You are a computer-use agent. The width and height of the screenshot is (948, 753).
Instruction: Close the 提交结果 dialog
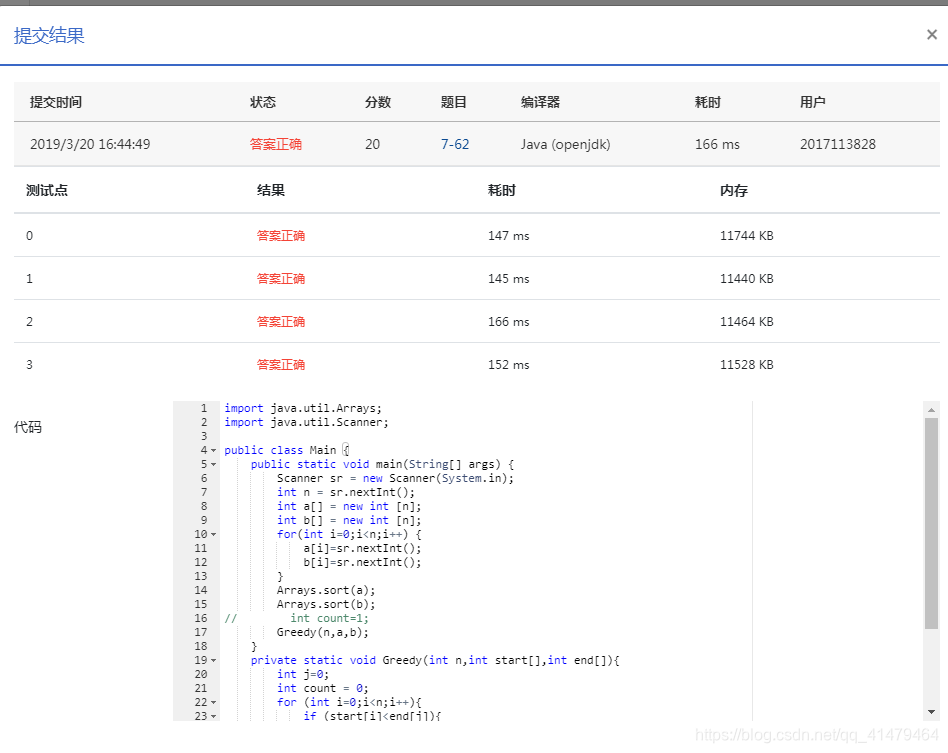click(932, 35)
